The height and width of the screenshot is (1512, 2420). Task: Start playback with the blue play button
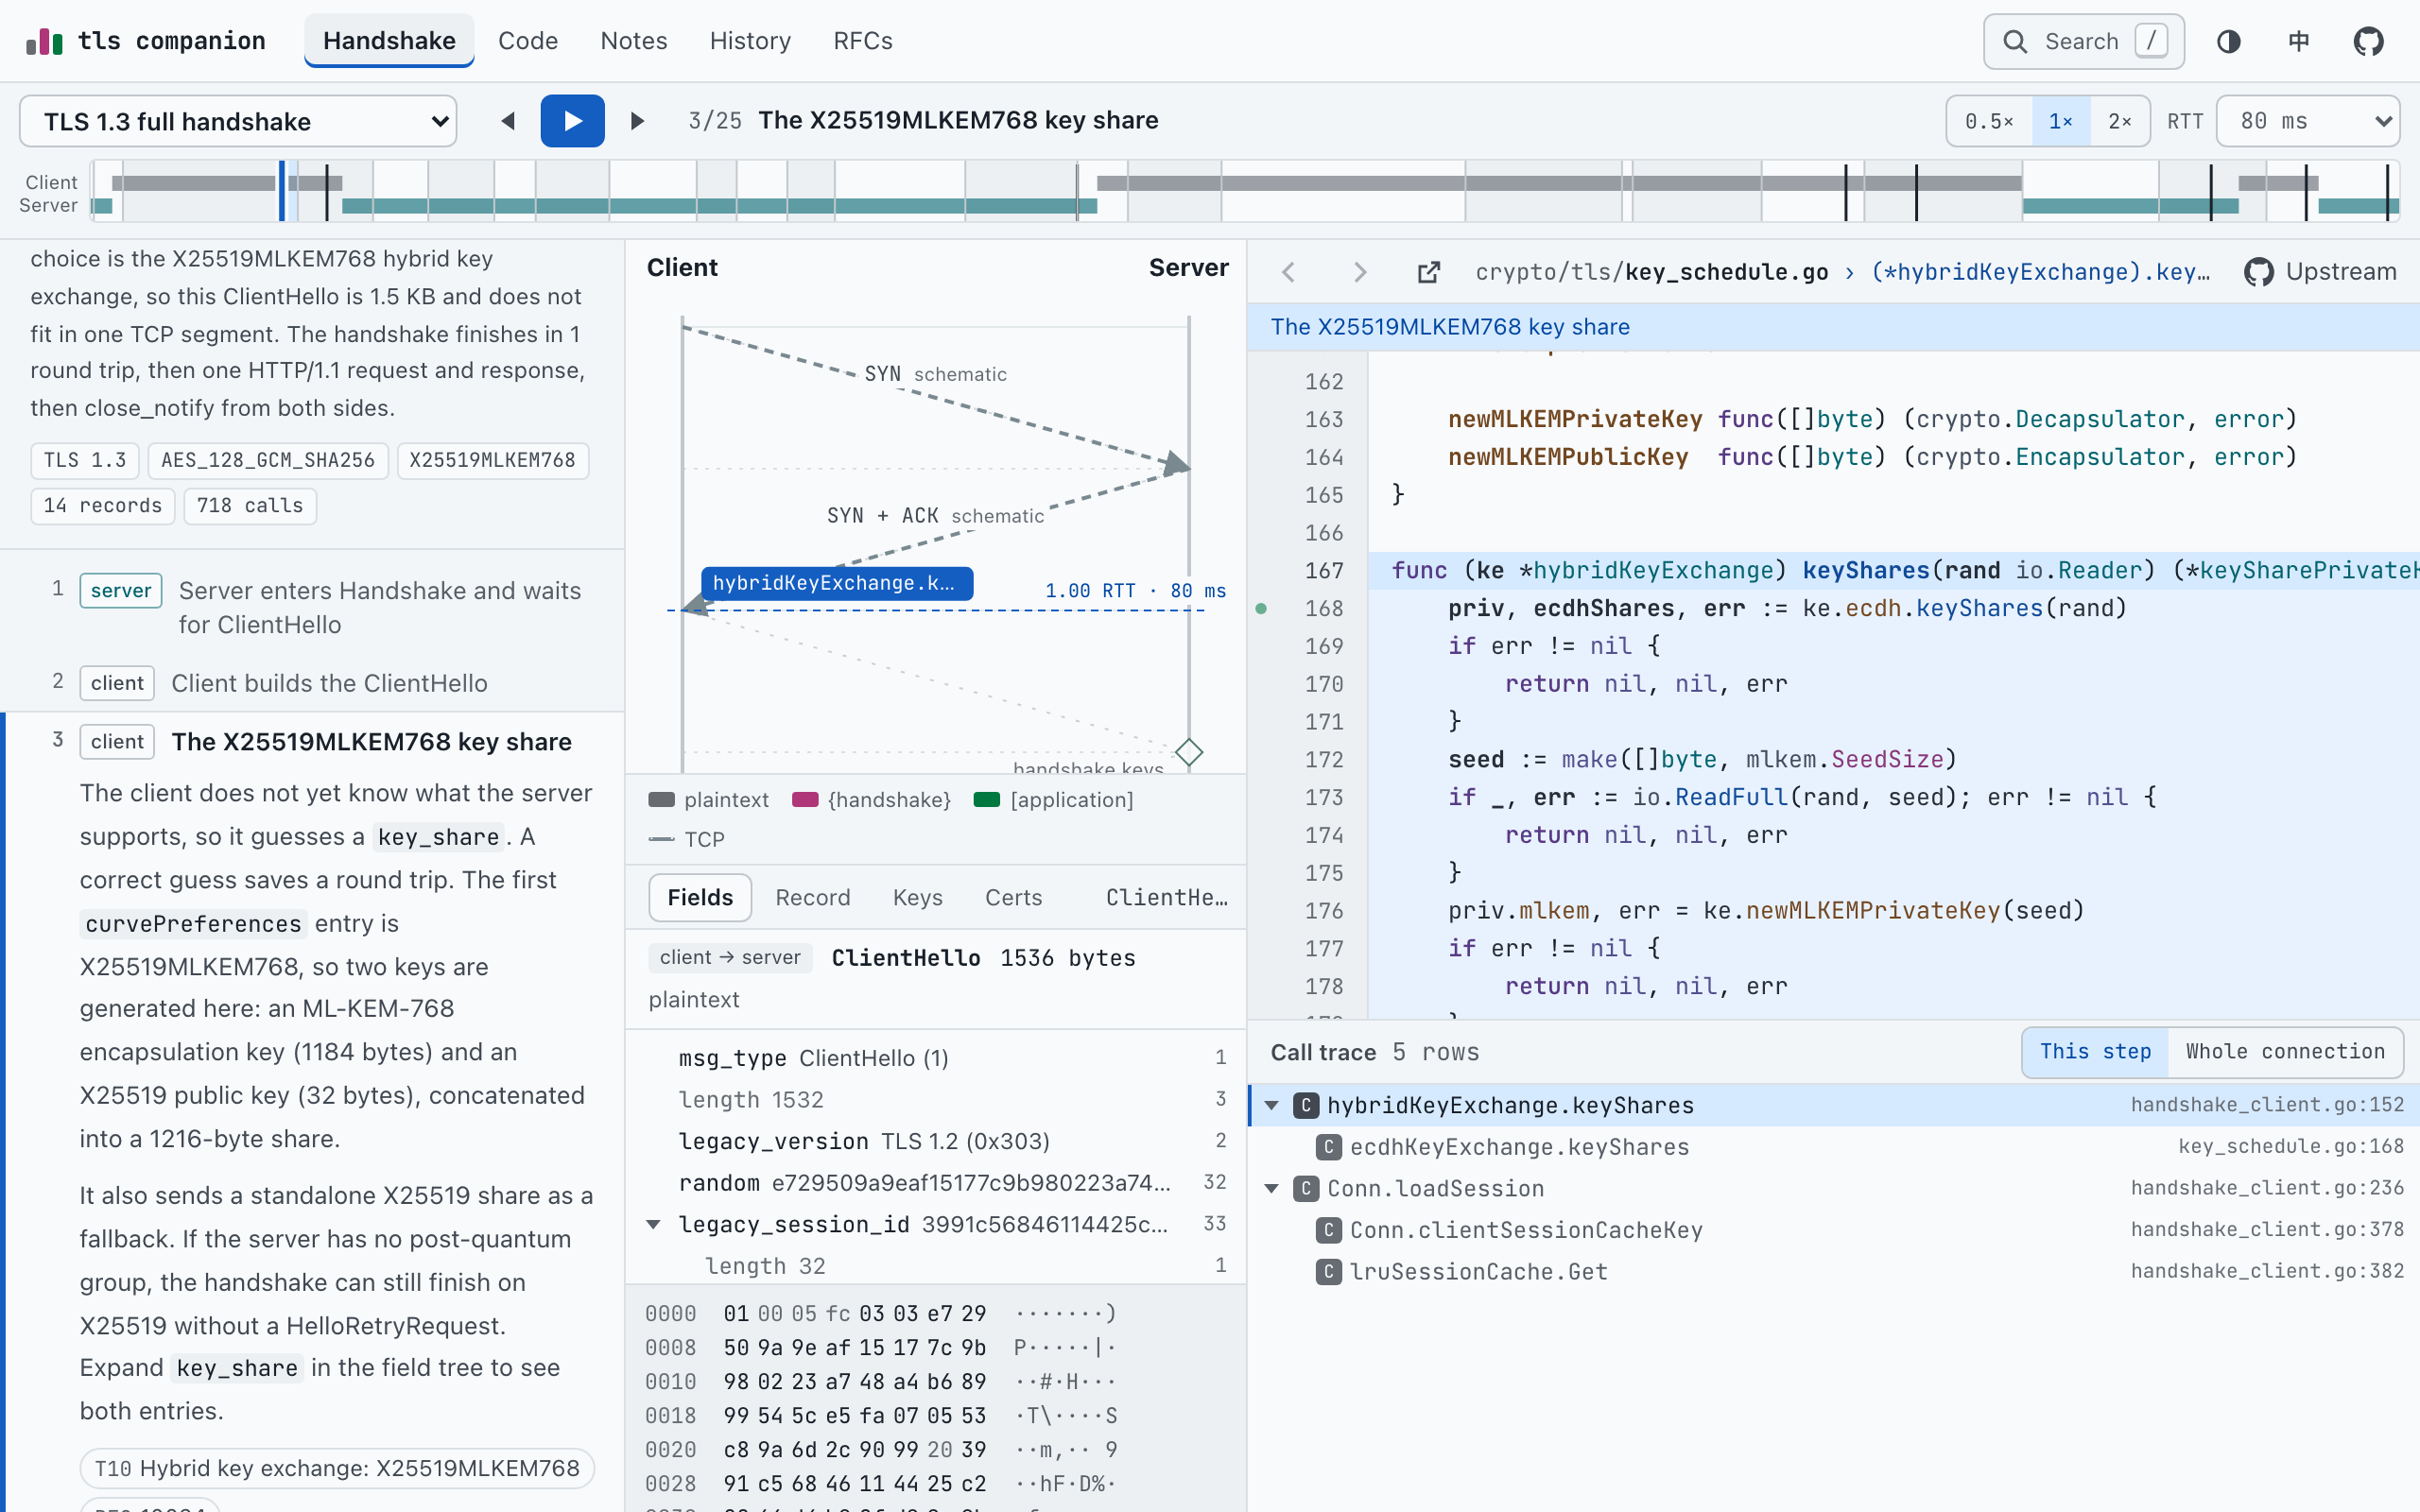click(572, 121)
